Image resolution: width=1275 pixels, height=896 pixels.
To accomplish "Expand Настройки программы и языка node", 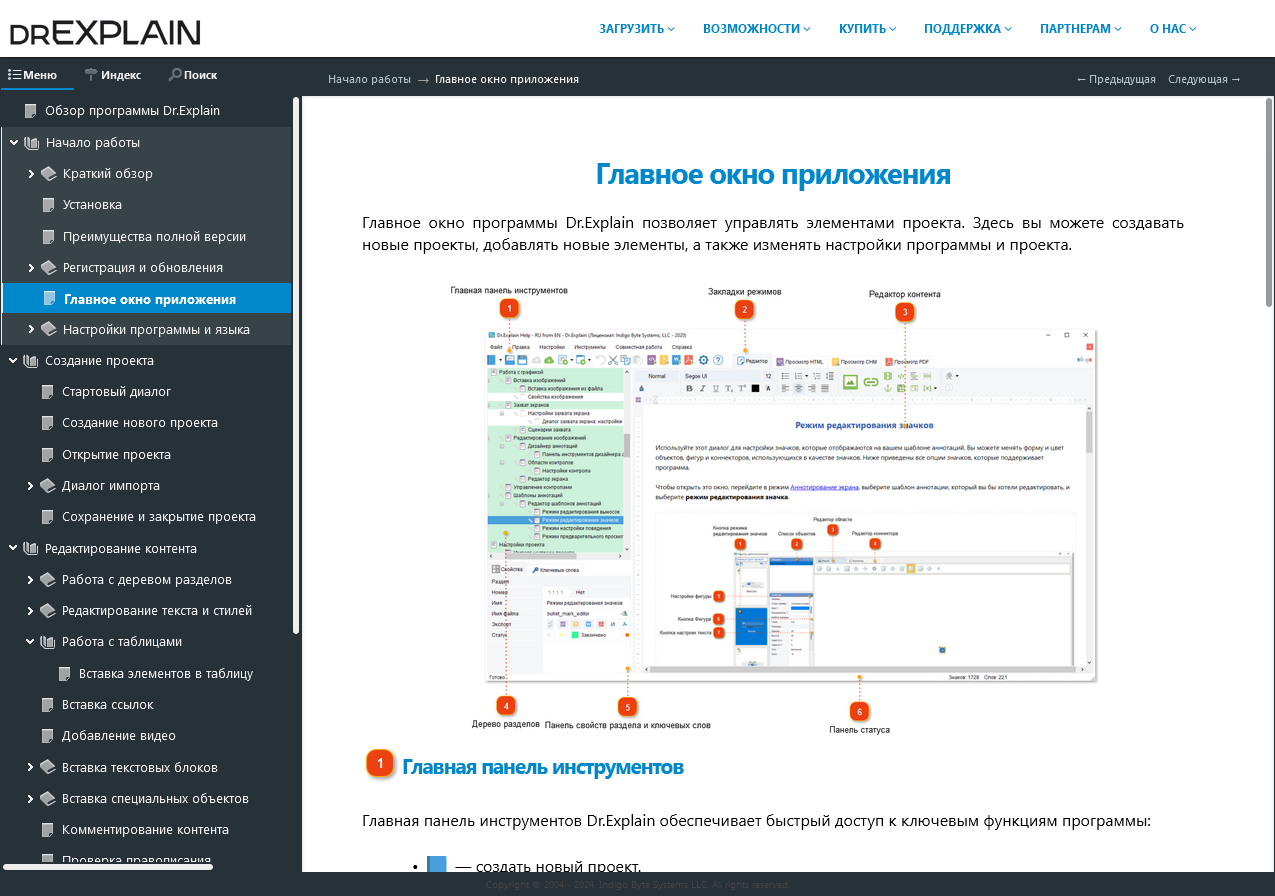I will [31, 329].
